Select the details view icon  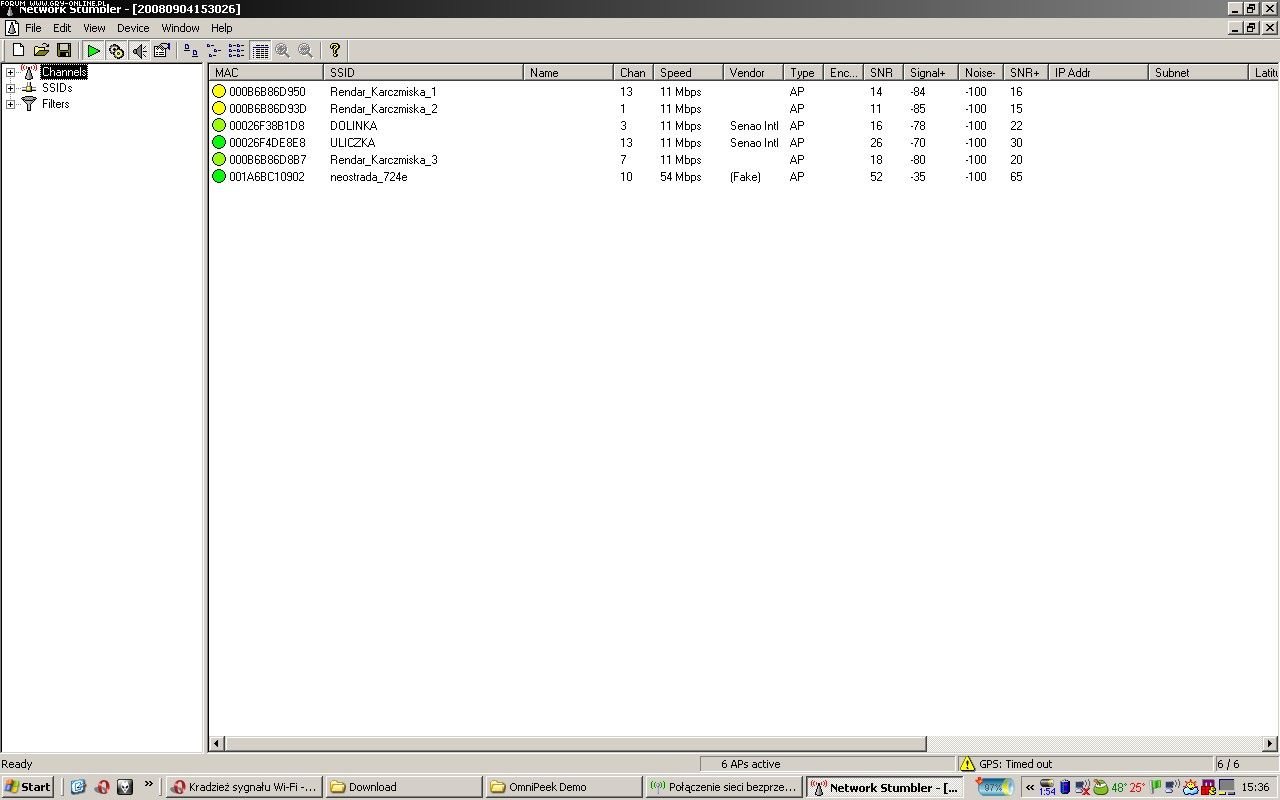tap(260, 50)
